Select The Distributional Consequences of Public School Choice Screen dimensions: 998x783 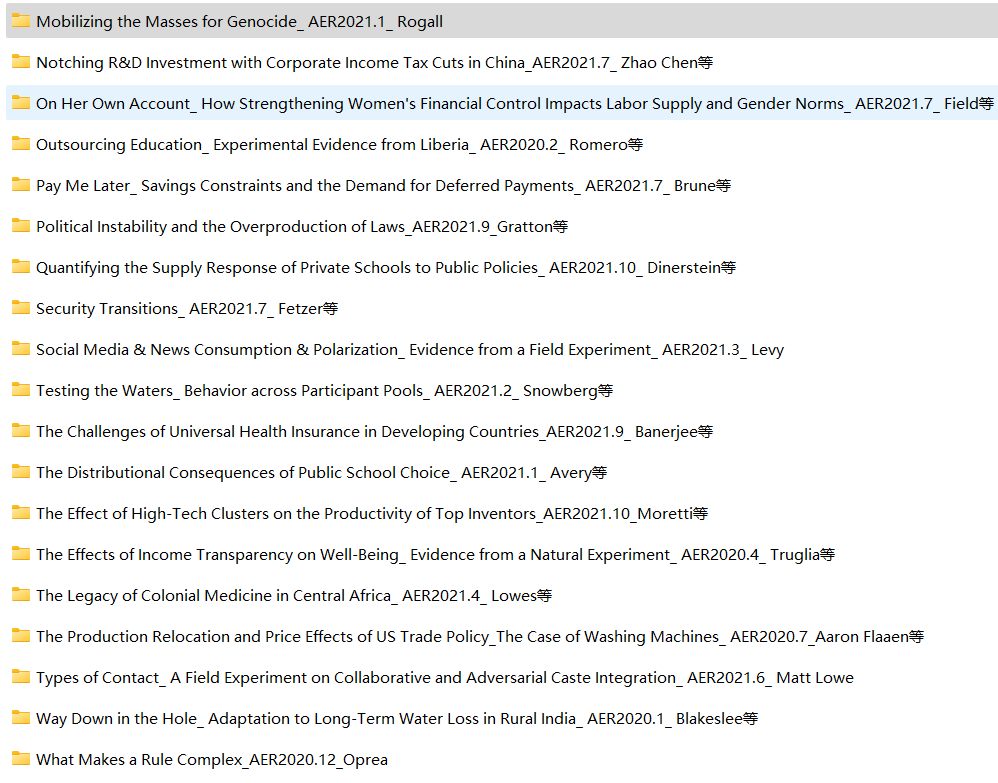coord(321,472)
